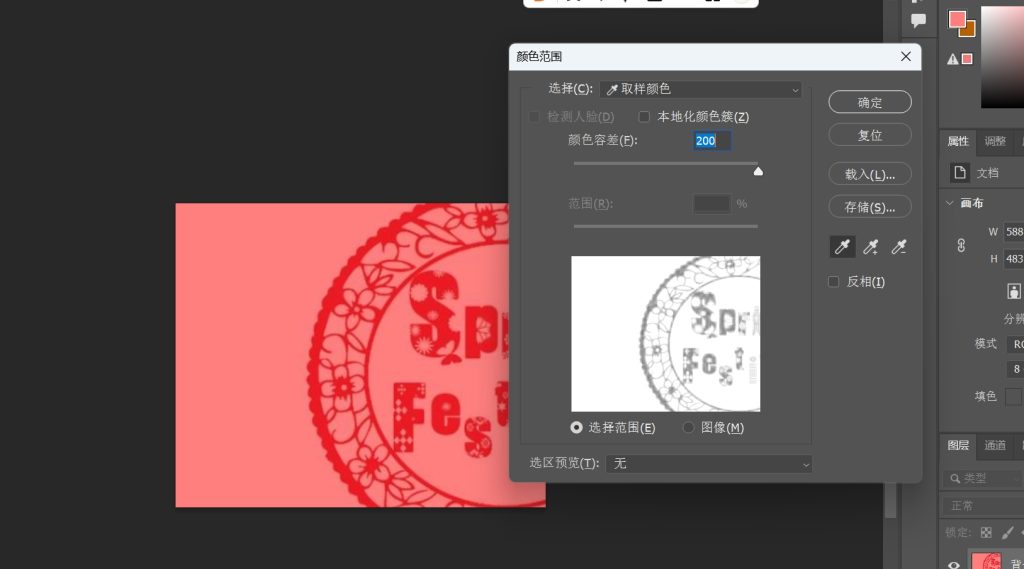This screenshot has height=569, width=1024.
Task: Open the comments panel speech-bubble icon
Action: point(918,20)
